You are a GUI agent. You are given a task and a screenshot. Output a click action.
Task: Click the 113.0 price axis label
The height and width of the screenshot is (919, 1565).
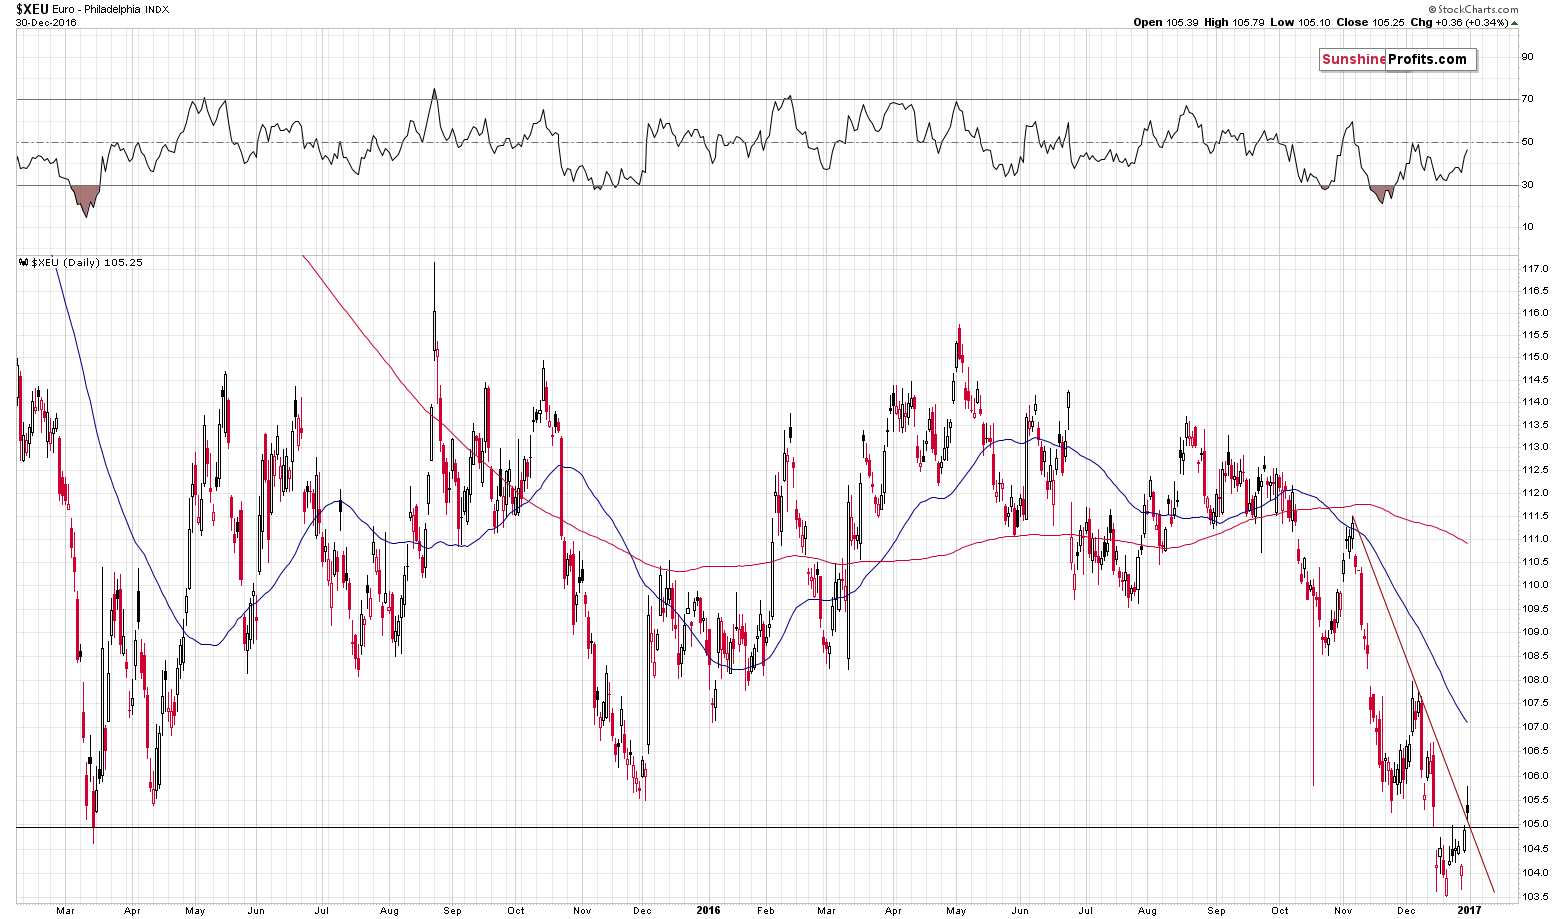(x=1536, y=447)
